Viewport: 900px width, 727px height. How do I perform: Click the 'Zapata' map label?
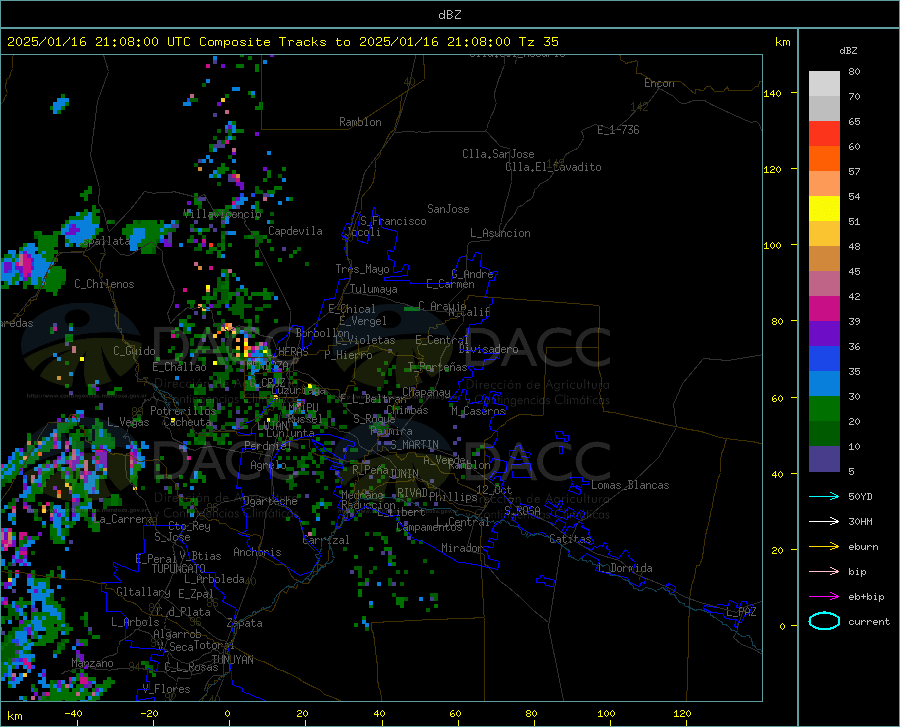245,623
